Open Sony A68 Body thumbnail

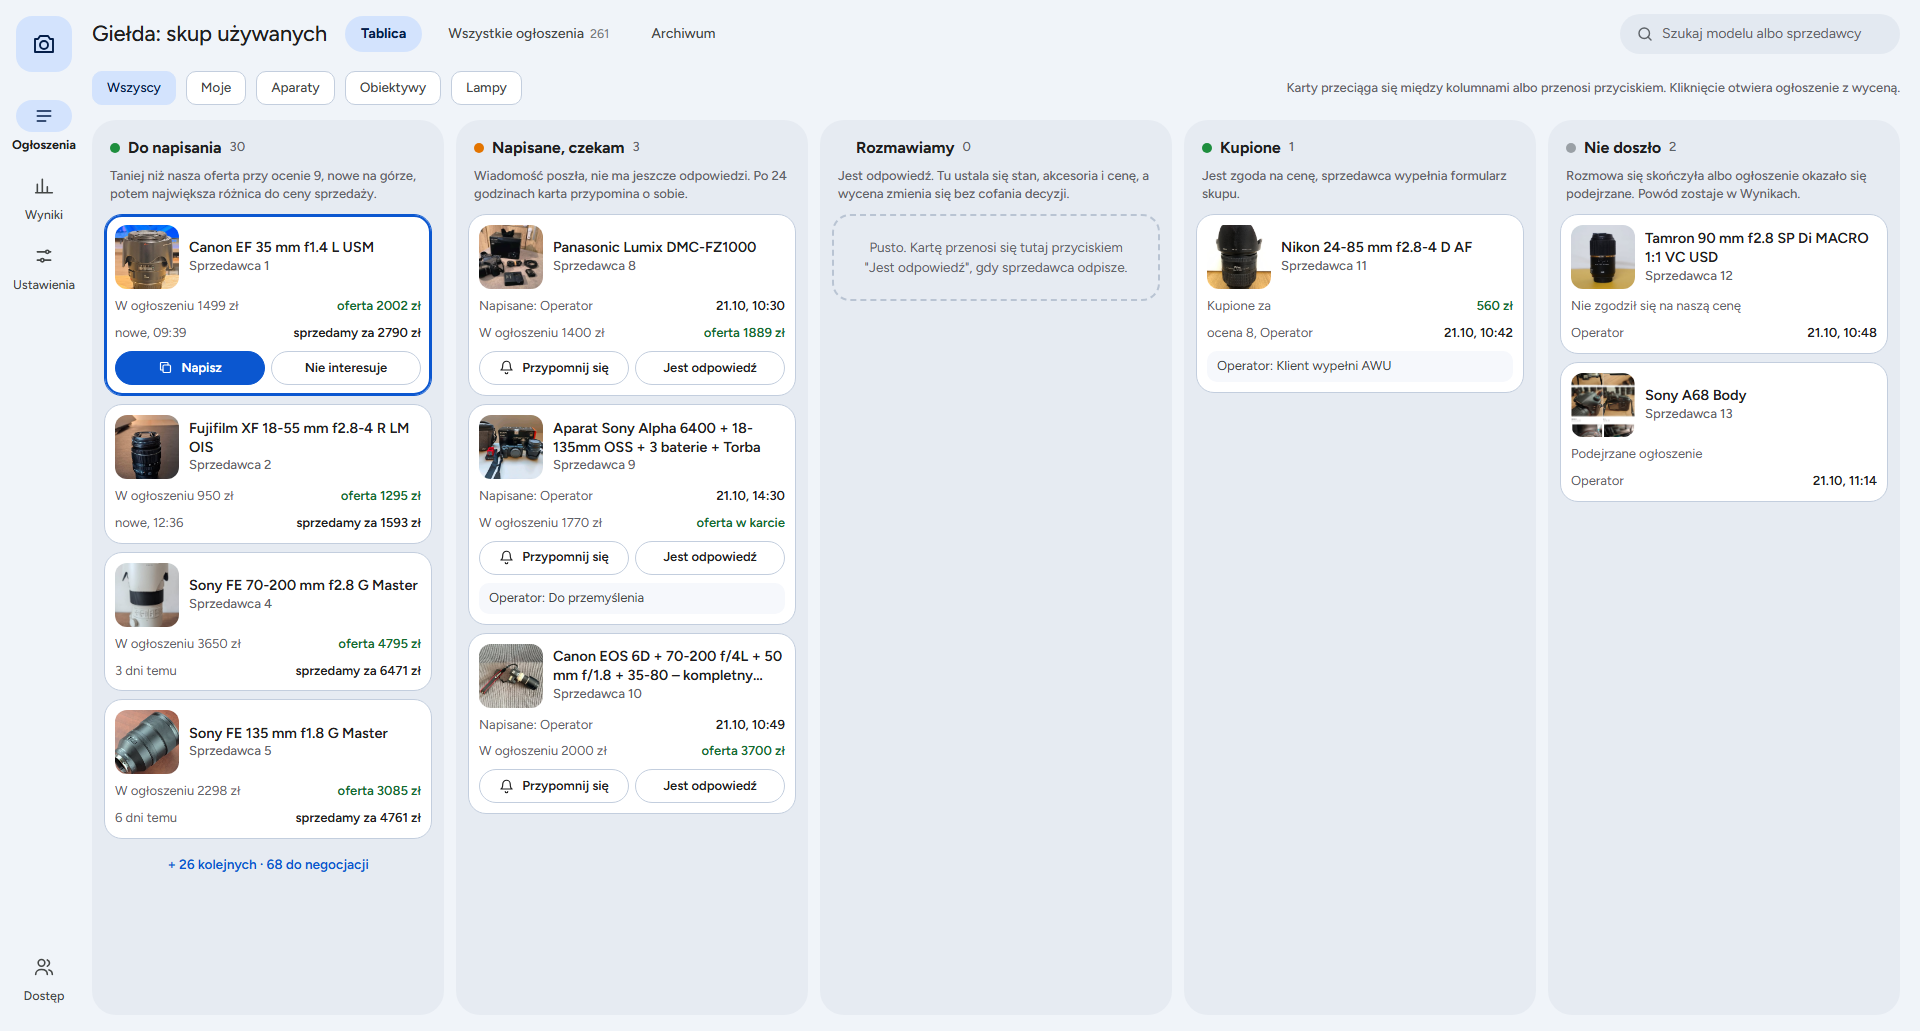(1603, 405)
